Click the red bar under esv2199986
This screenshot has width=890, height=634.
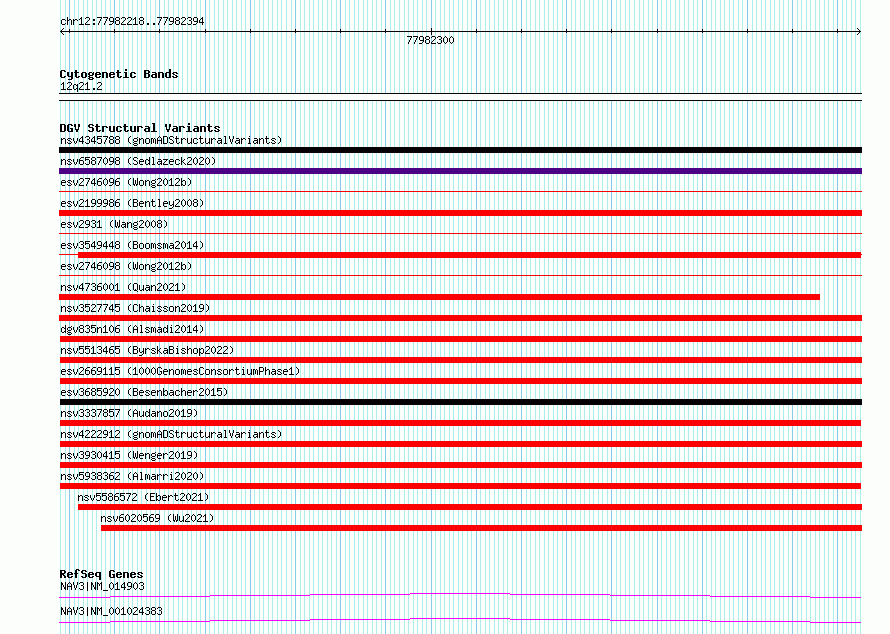coord(460,213)
